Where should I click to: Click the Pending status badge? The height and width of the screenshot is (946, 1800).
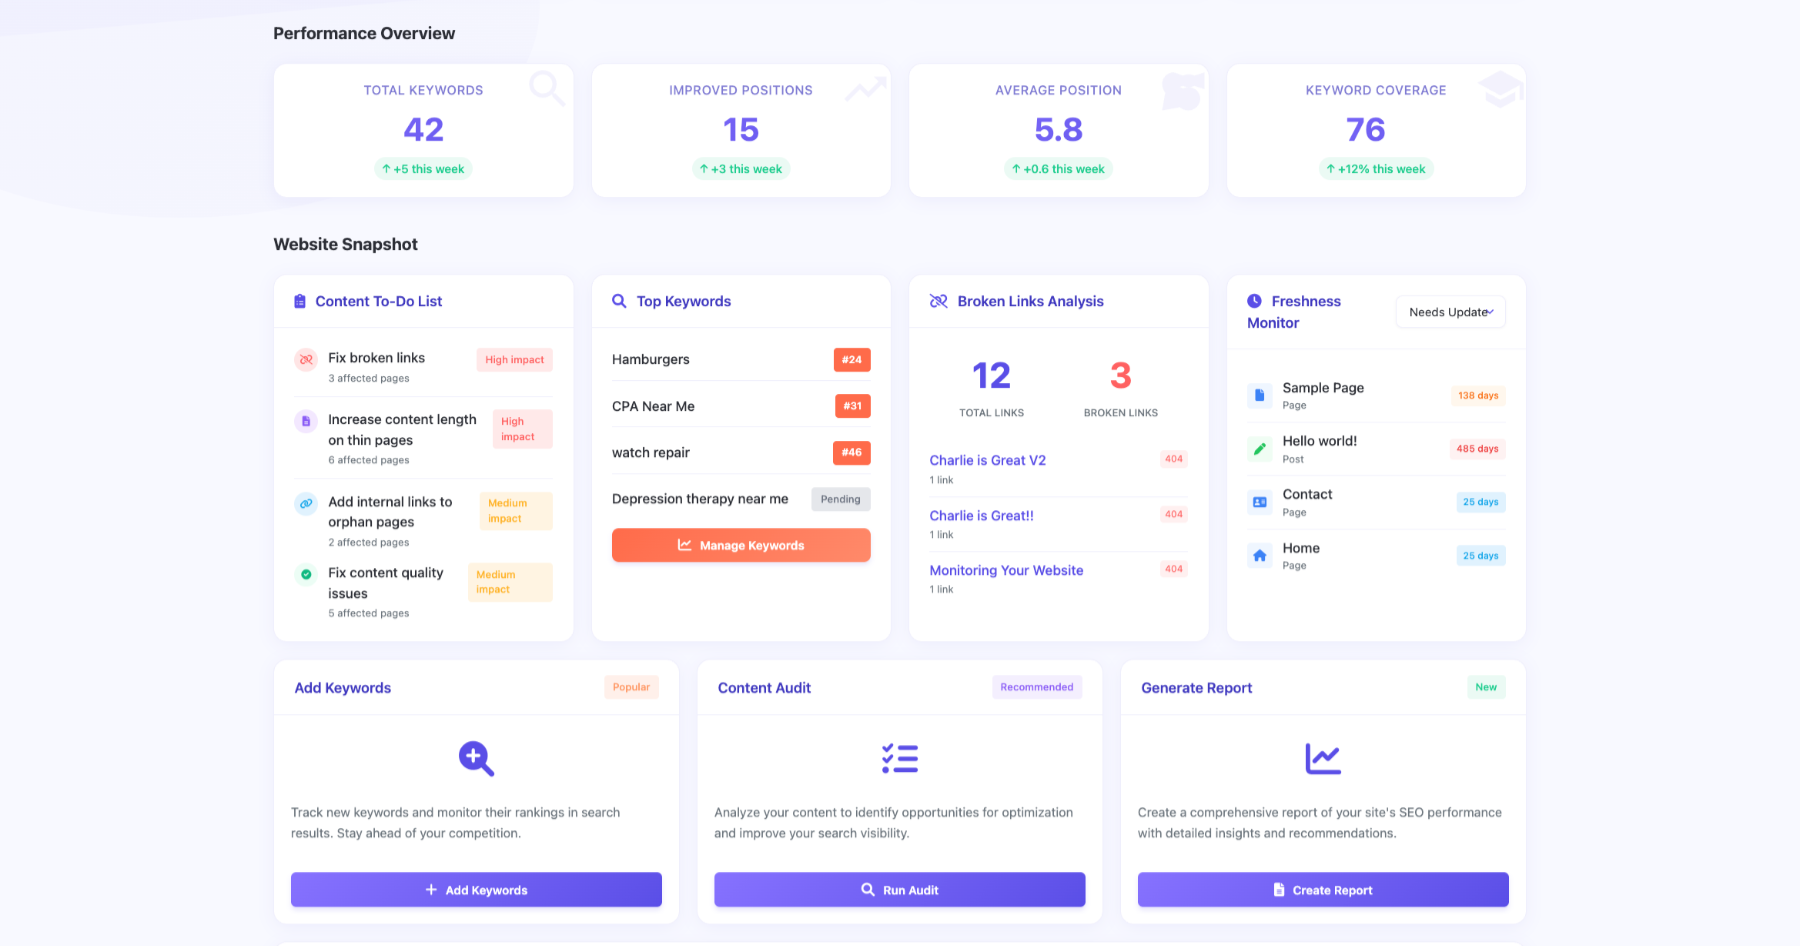click(x=840, y=499)
